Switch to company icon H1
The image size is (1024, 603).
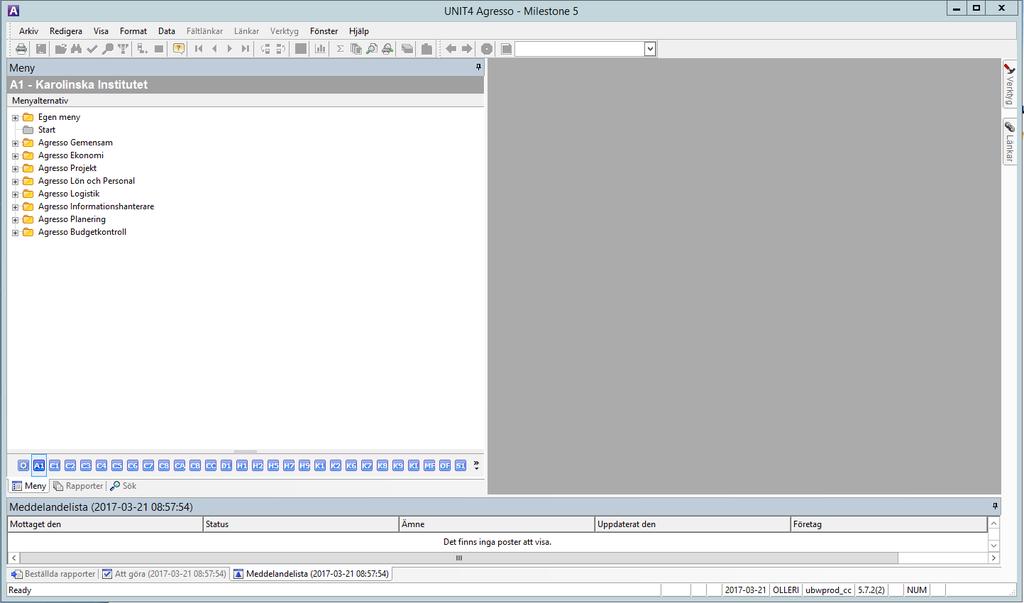(x=242, y=465)
